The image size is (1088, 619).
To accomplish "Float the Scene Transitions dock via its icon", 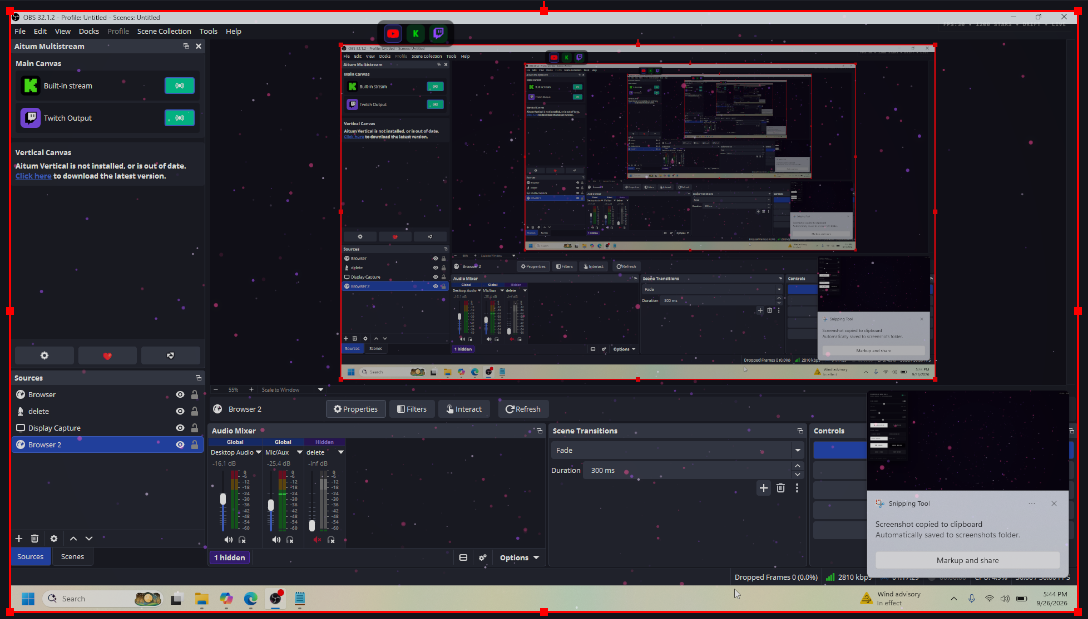I will click(801, 431).
